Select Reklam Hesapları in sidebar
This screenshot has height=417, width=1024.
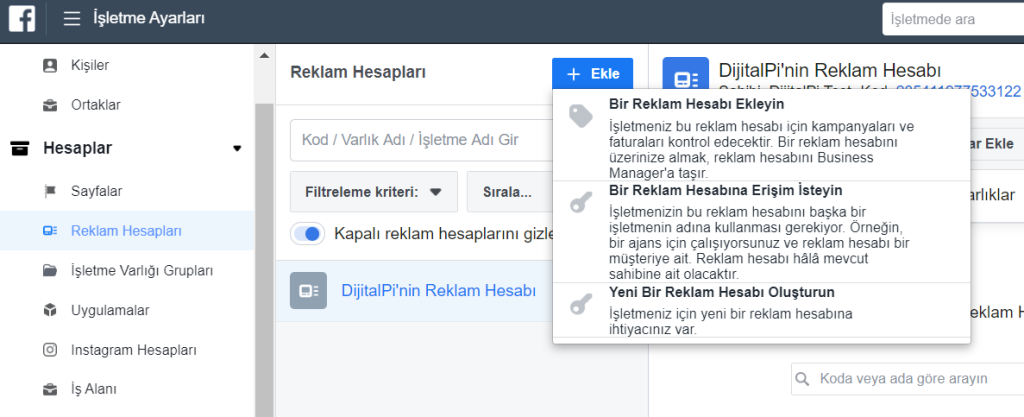tap(127, 230)
